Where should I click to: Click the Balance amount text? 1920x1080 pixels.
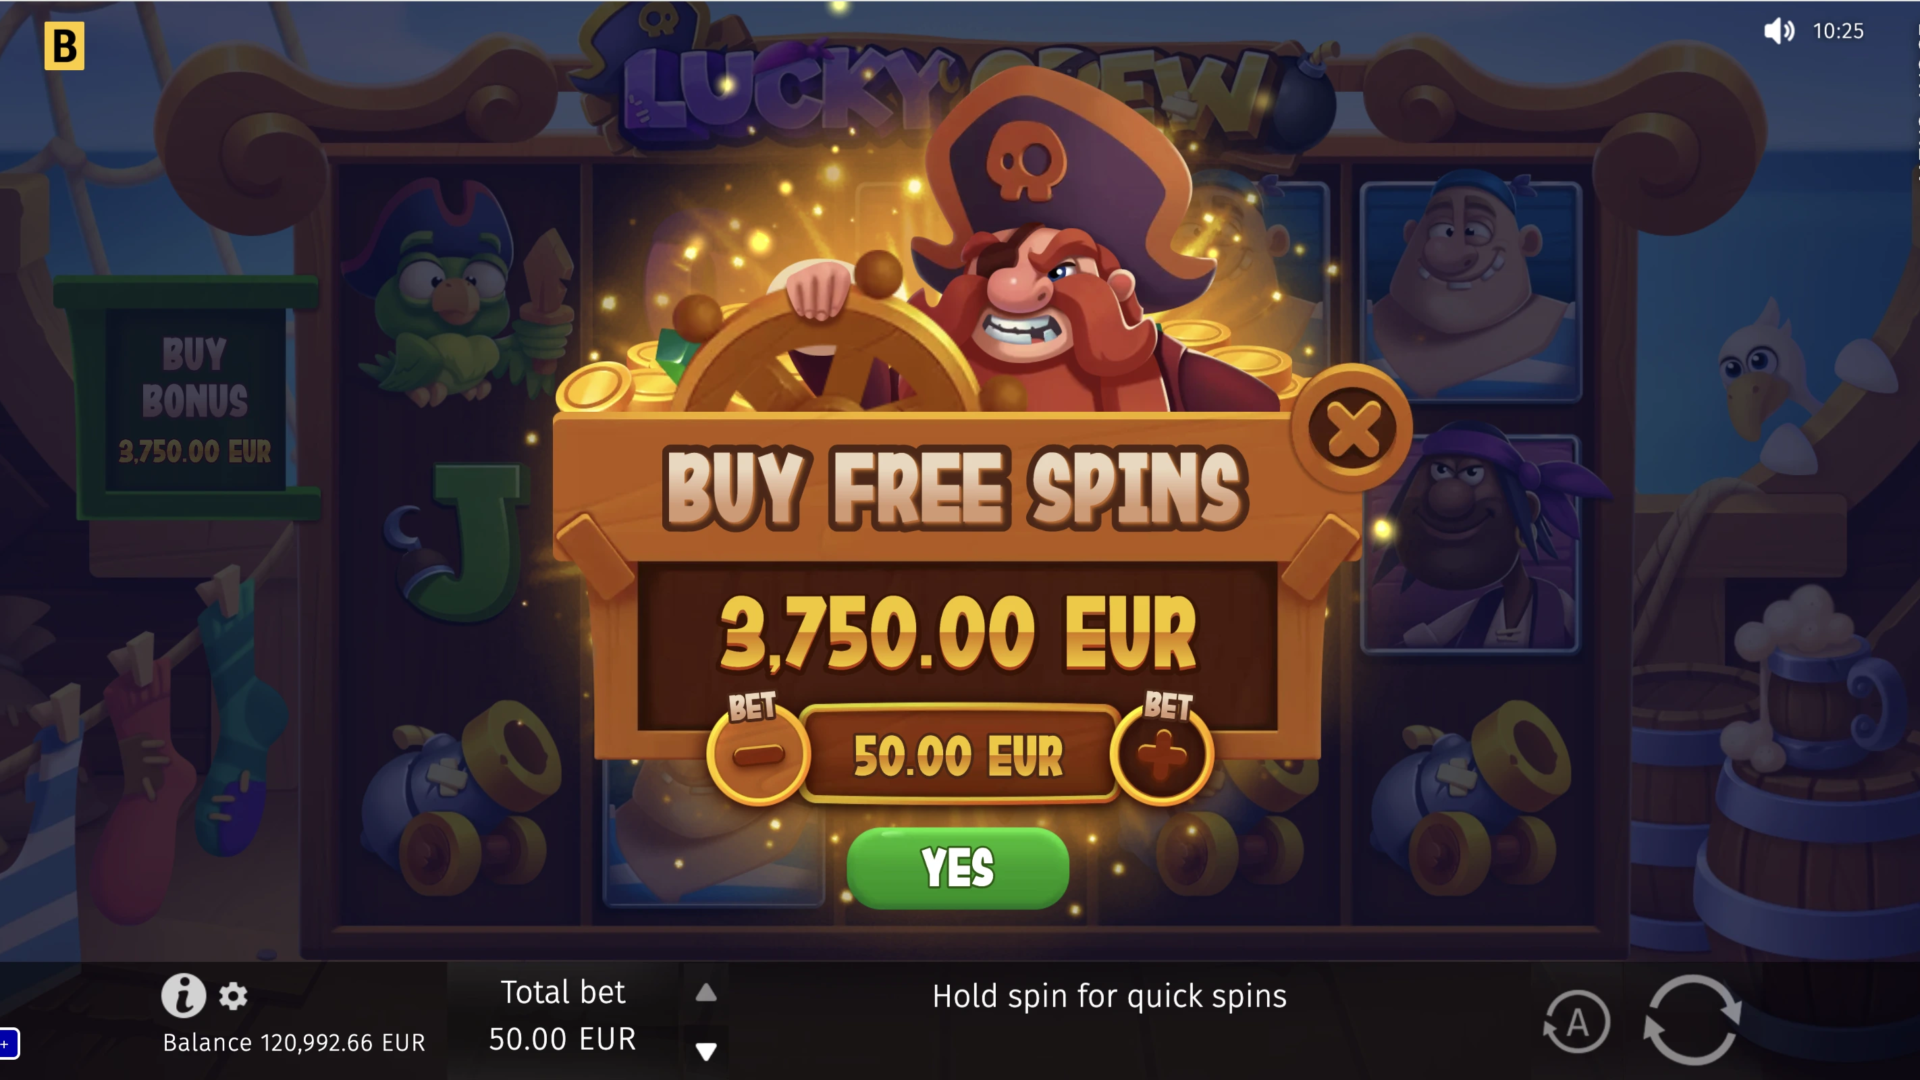pos(294,1043)
